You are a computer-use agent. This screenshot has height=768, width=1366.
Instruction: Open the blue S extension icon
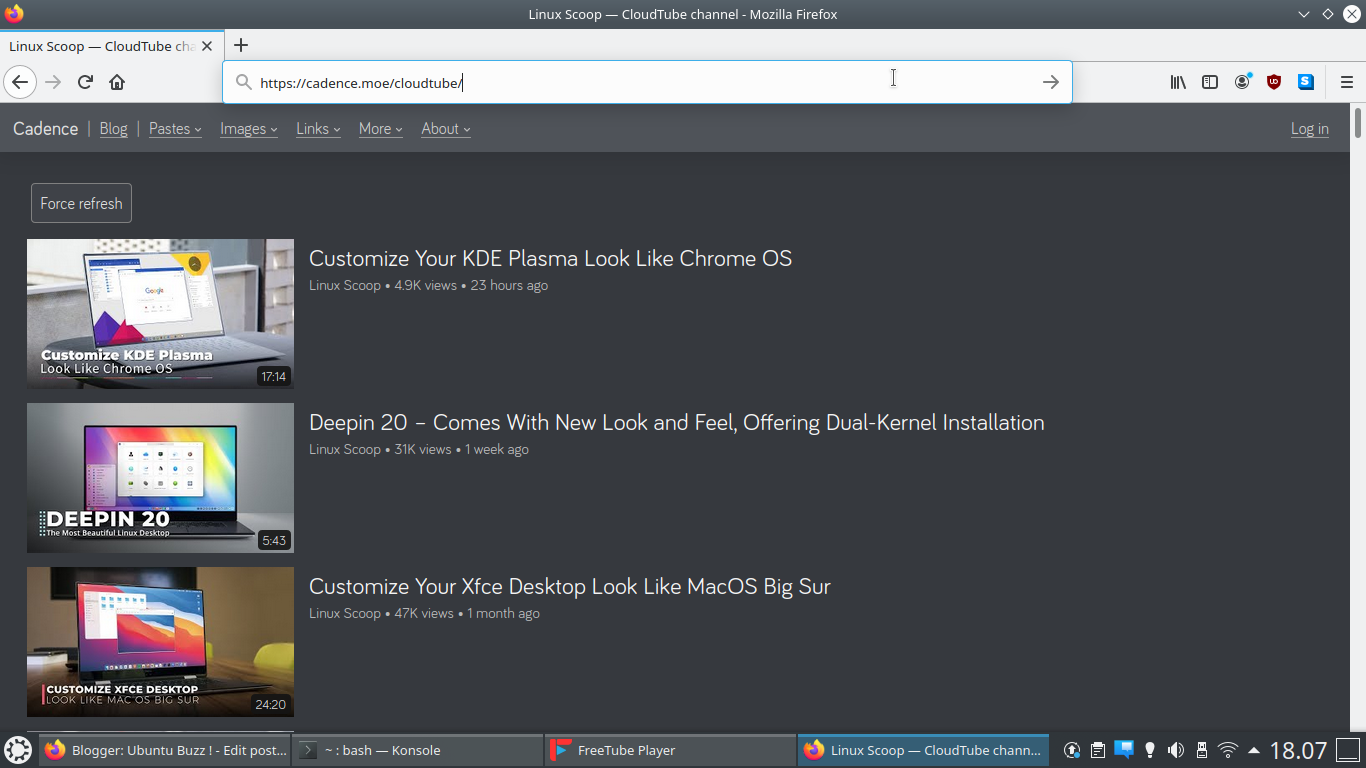point(1306,82)
